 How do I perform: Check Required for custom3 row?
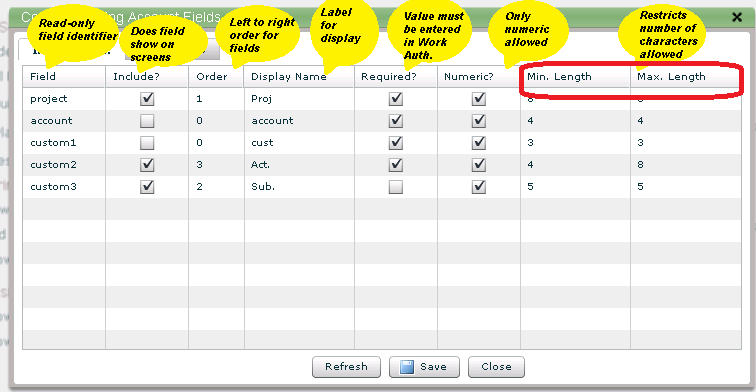[396, 187]
